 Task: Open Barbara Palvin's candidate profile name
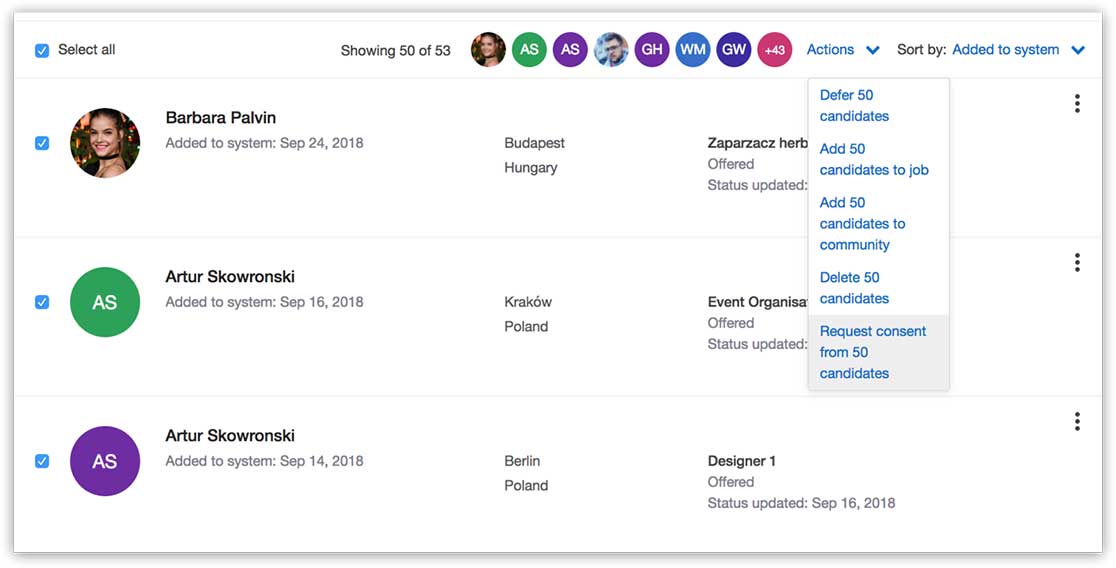tap(220, 118)
